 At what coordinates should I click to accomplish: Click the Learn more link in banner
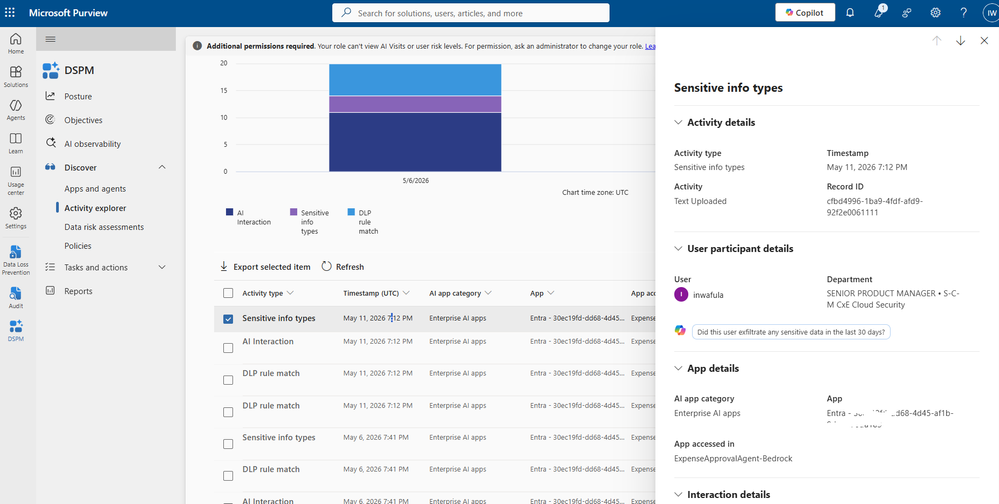tap(650, 46)
